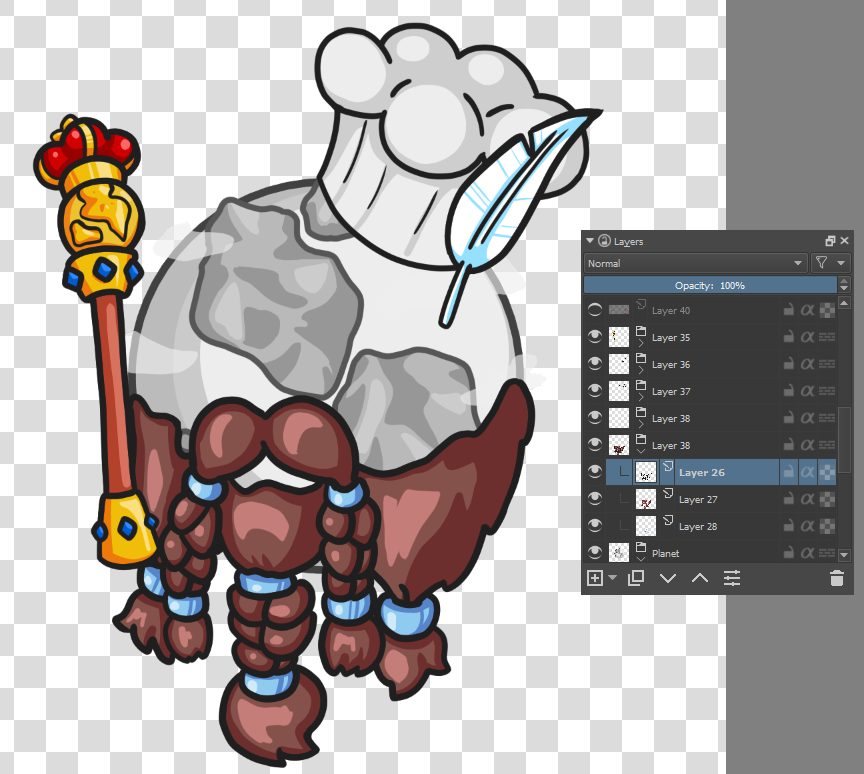Screen dimensions: 864x774
Task: Delete layer with trash can icon
Action: coord(836,578)
